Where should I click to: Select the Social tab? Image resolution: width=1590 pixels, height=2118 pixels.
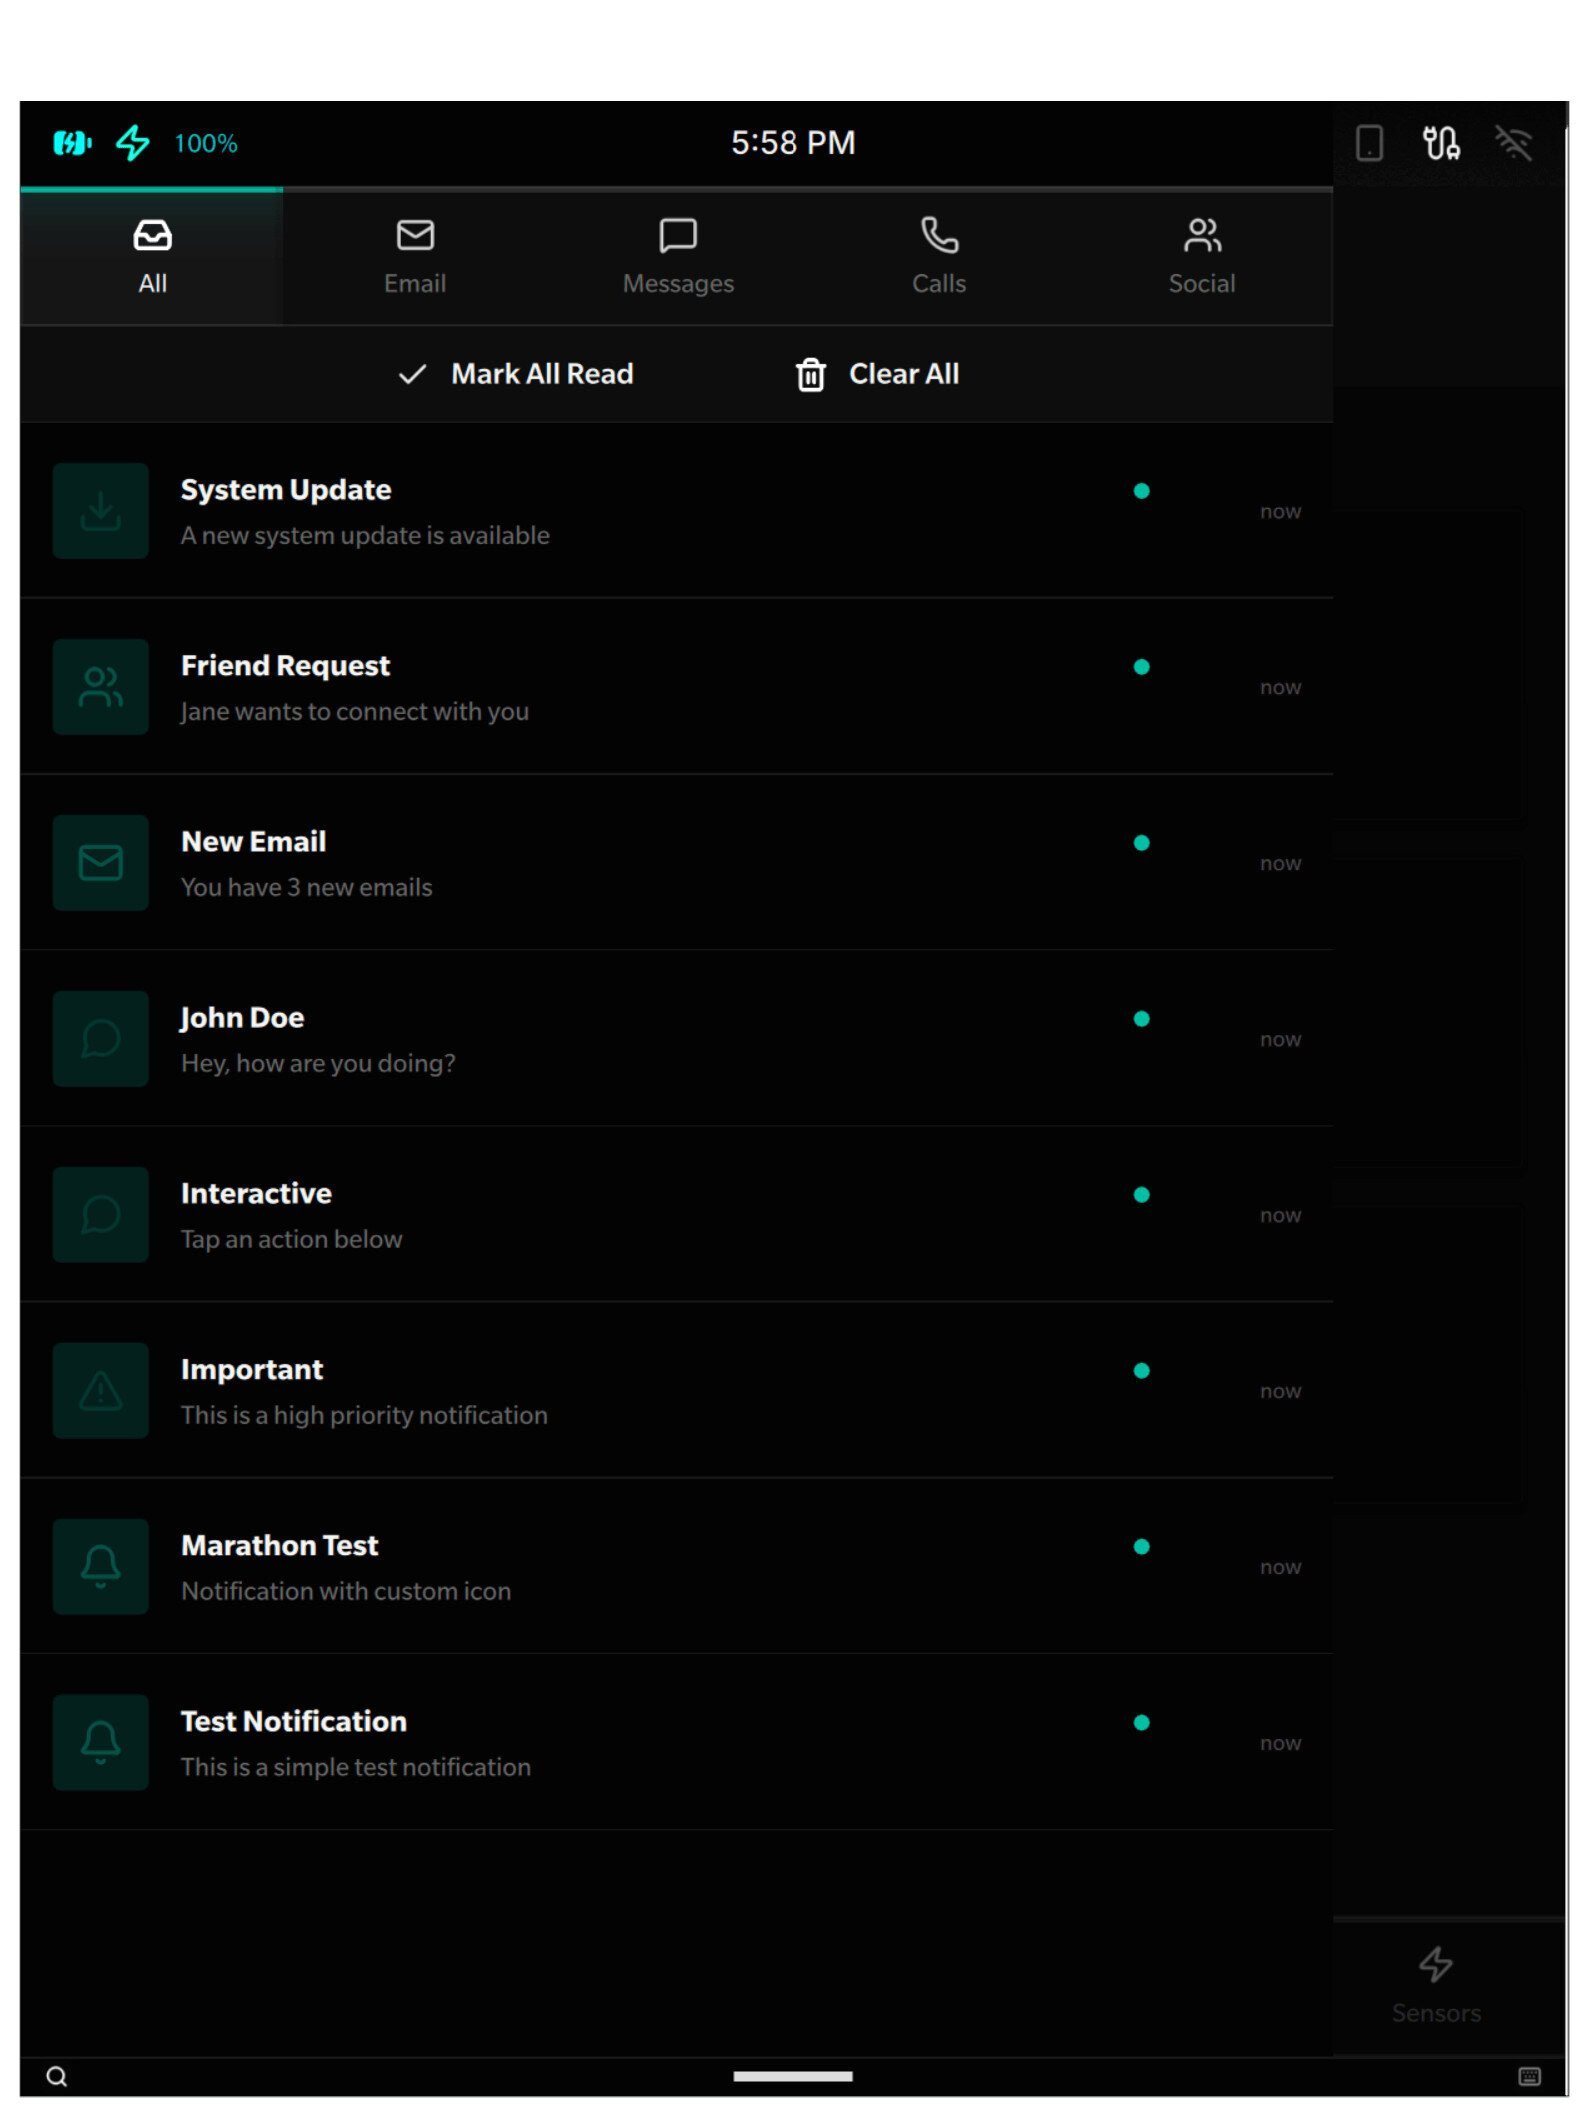1202,256
